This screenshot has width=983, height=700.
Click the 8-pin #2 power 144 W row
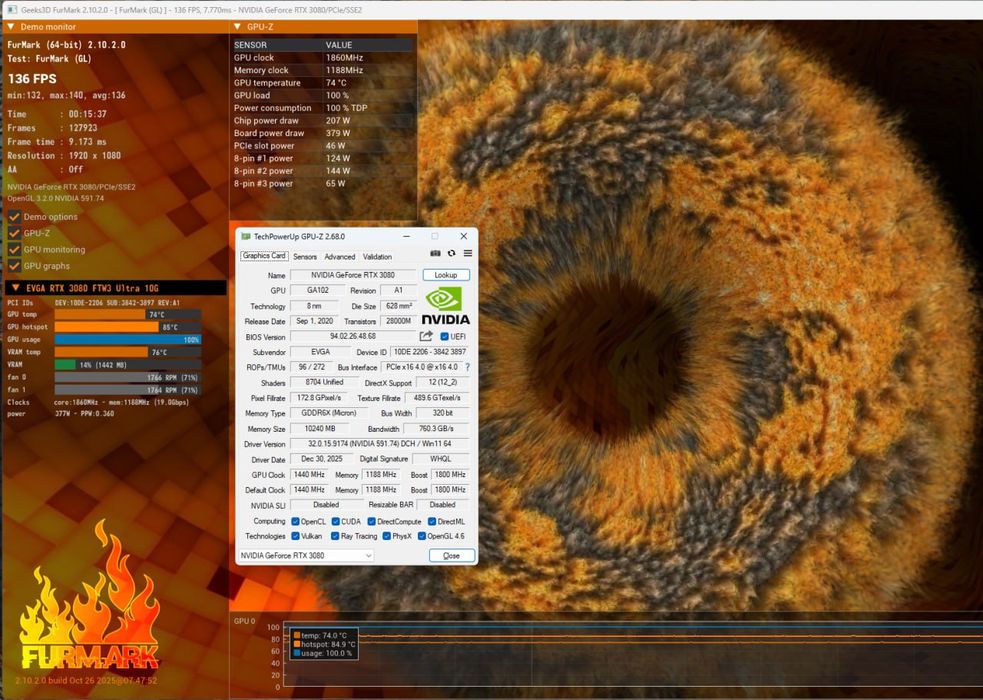[x=323, y=170]
